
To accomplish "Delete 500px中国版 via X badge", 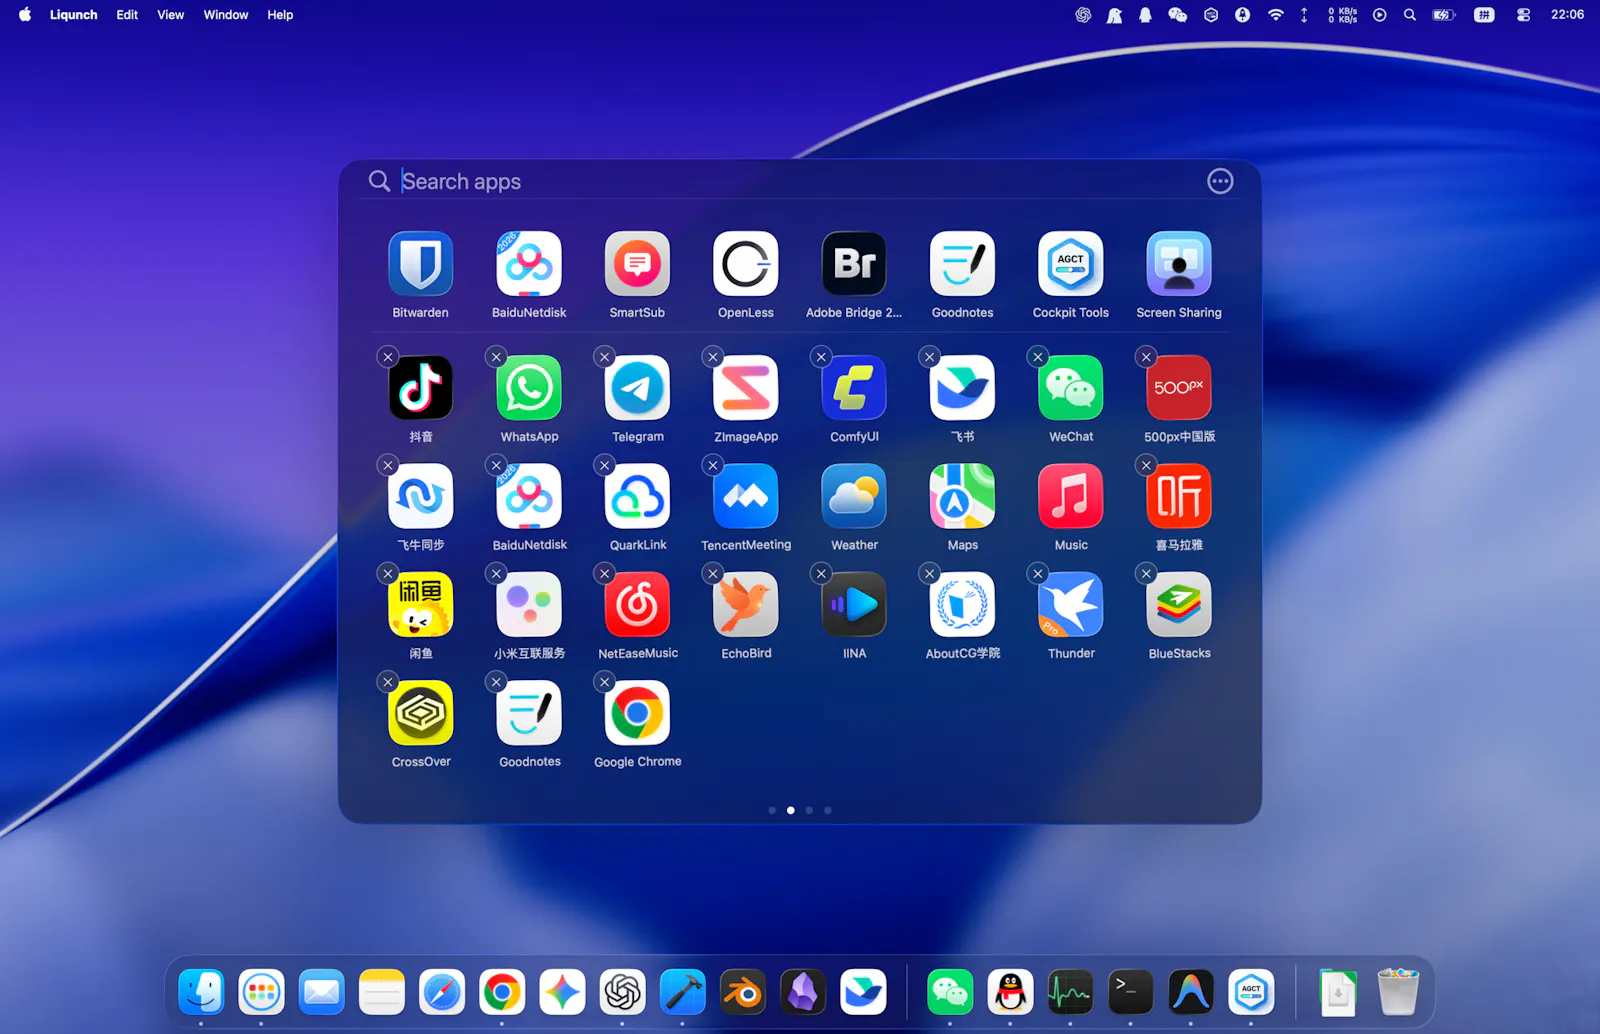I will point(1146,357).
